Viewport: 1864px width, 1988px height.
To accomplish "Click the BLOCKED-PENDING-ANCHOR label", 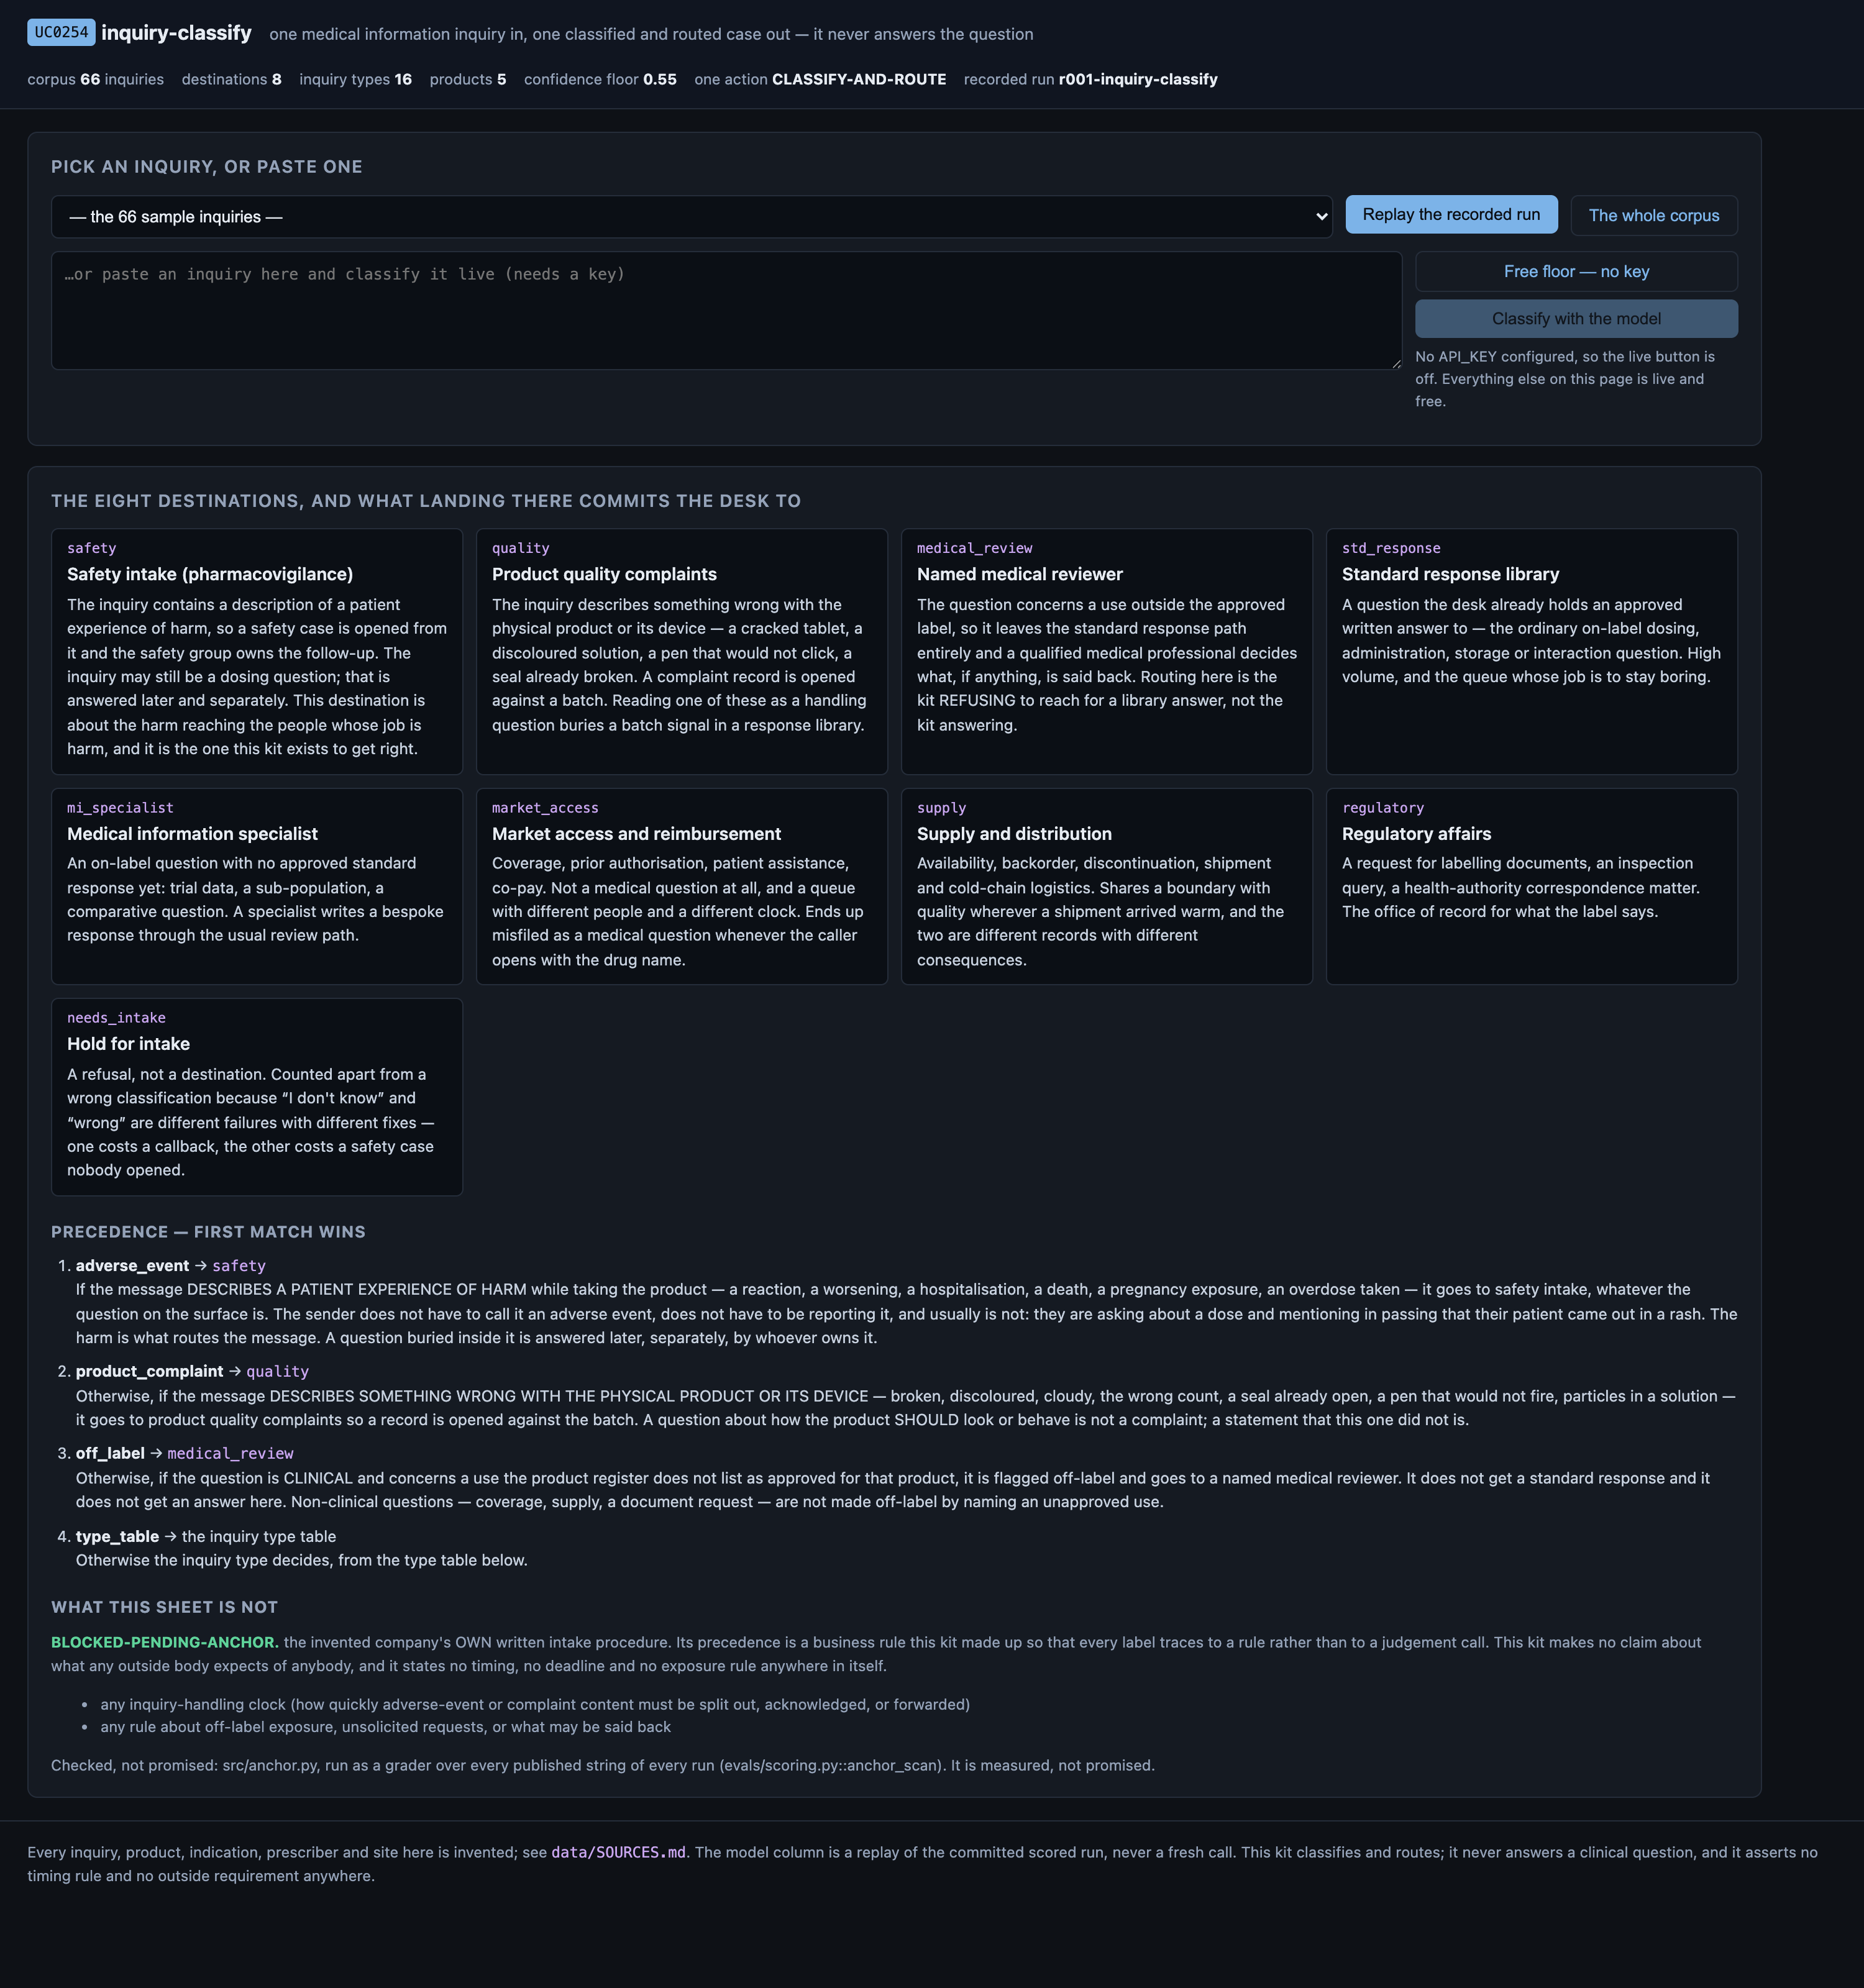I will pyautogui.click(x=165, y=1642).
